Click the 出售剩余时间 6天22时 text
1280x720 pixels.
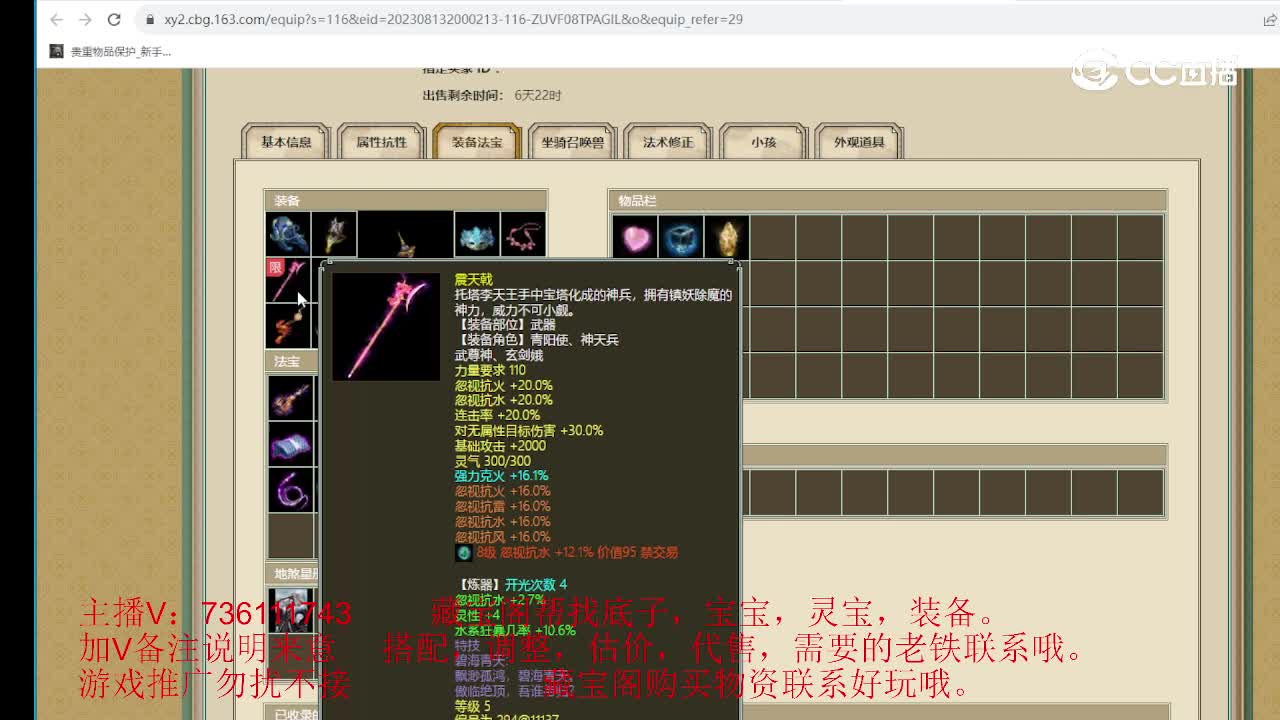tap(492, 95)
